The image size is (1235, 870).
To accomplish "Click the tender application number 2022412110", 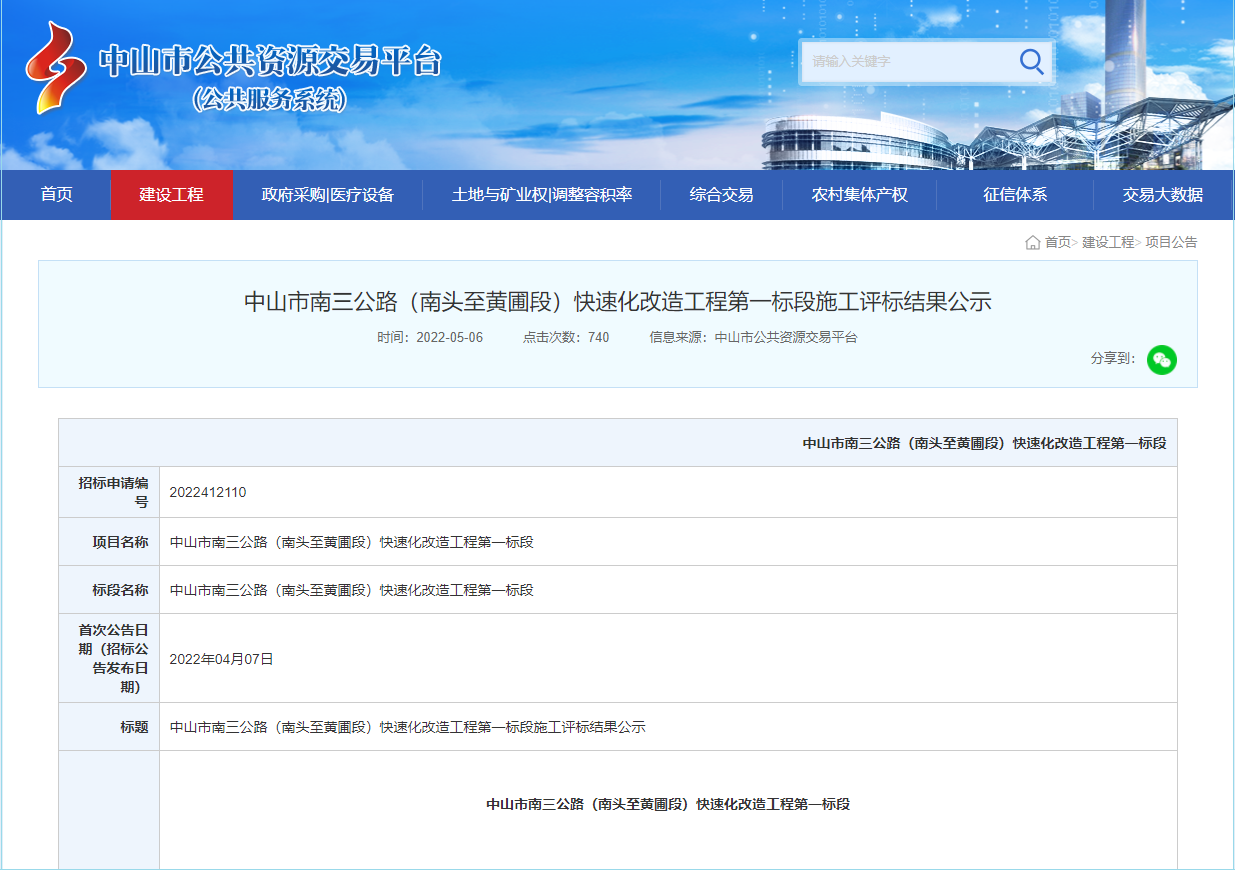I will [x=208, y=493].
